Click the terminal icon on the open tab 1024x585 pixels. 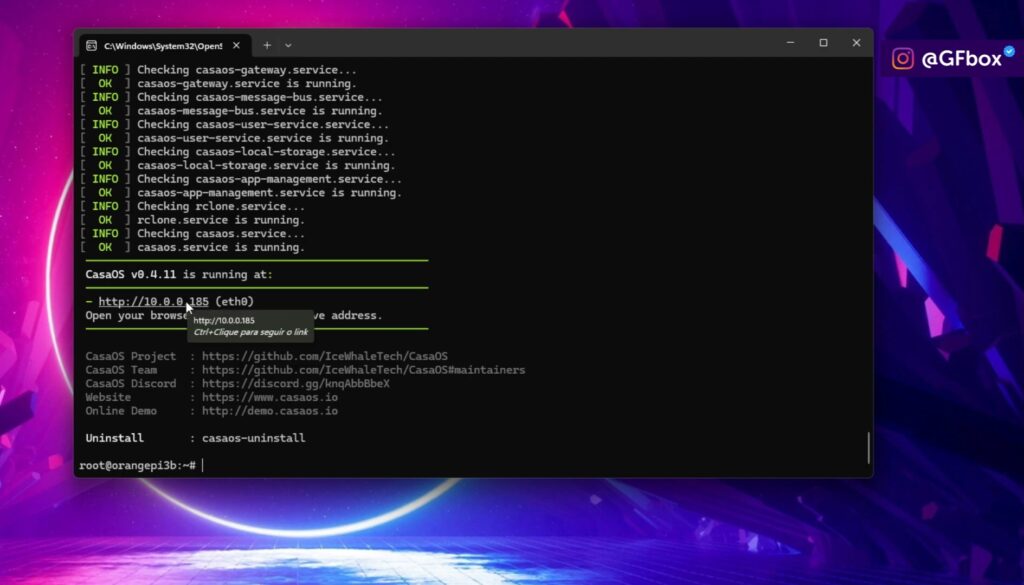tap(91, 46)
